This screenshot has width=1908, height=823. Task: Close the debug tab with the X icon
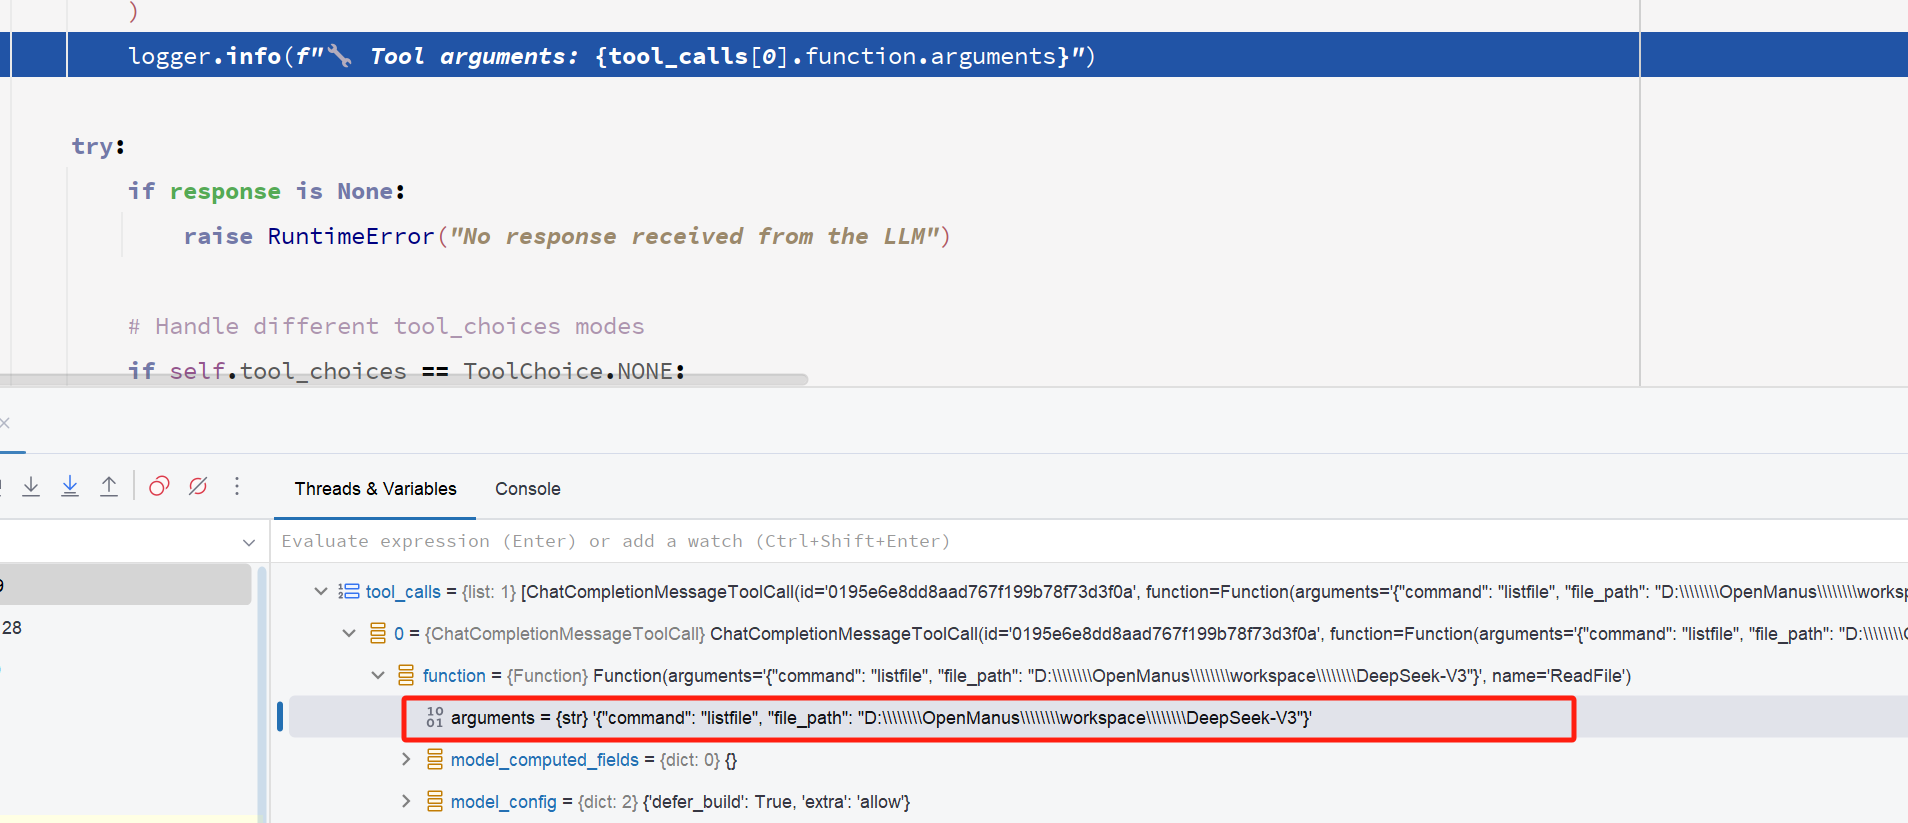pyautogui.click(x=5, y=423)
